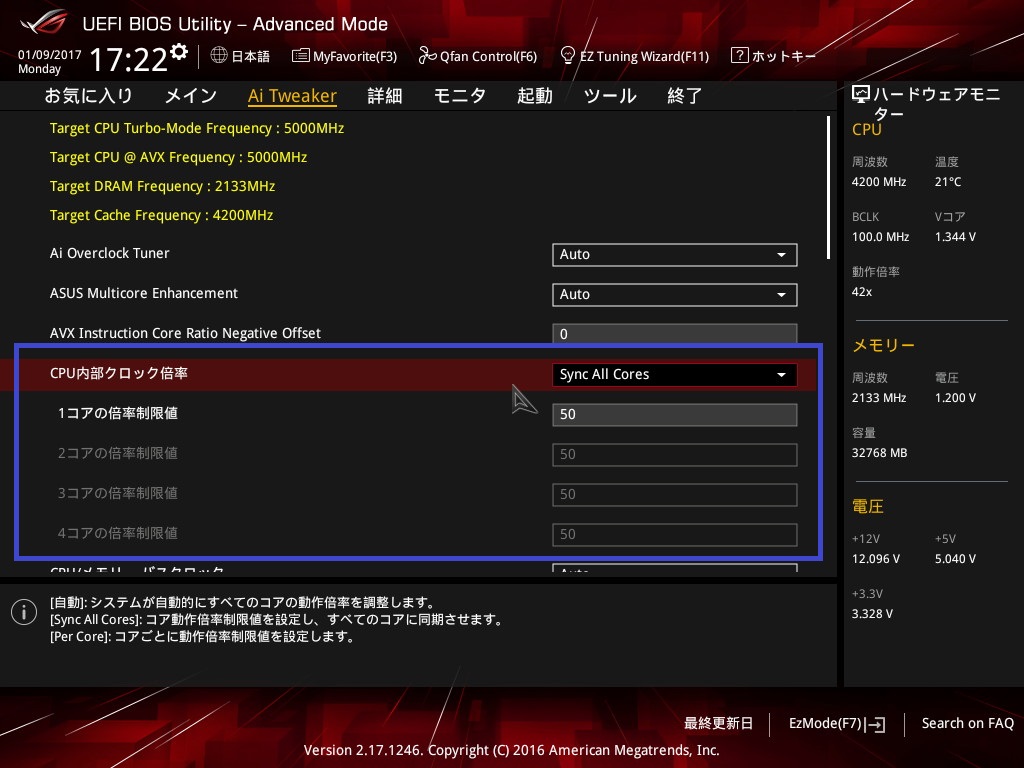Select the 1コアの倍率制限値 label
Viewport: 1024px width, 768px height.
(x=118, y=413)
